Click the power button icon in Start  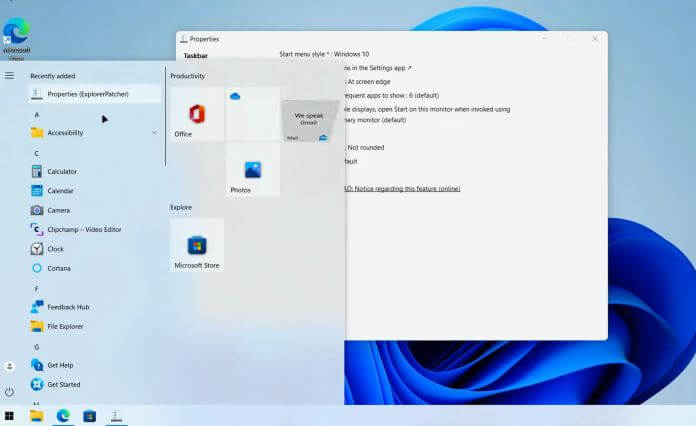(9, 392)
